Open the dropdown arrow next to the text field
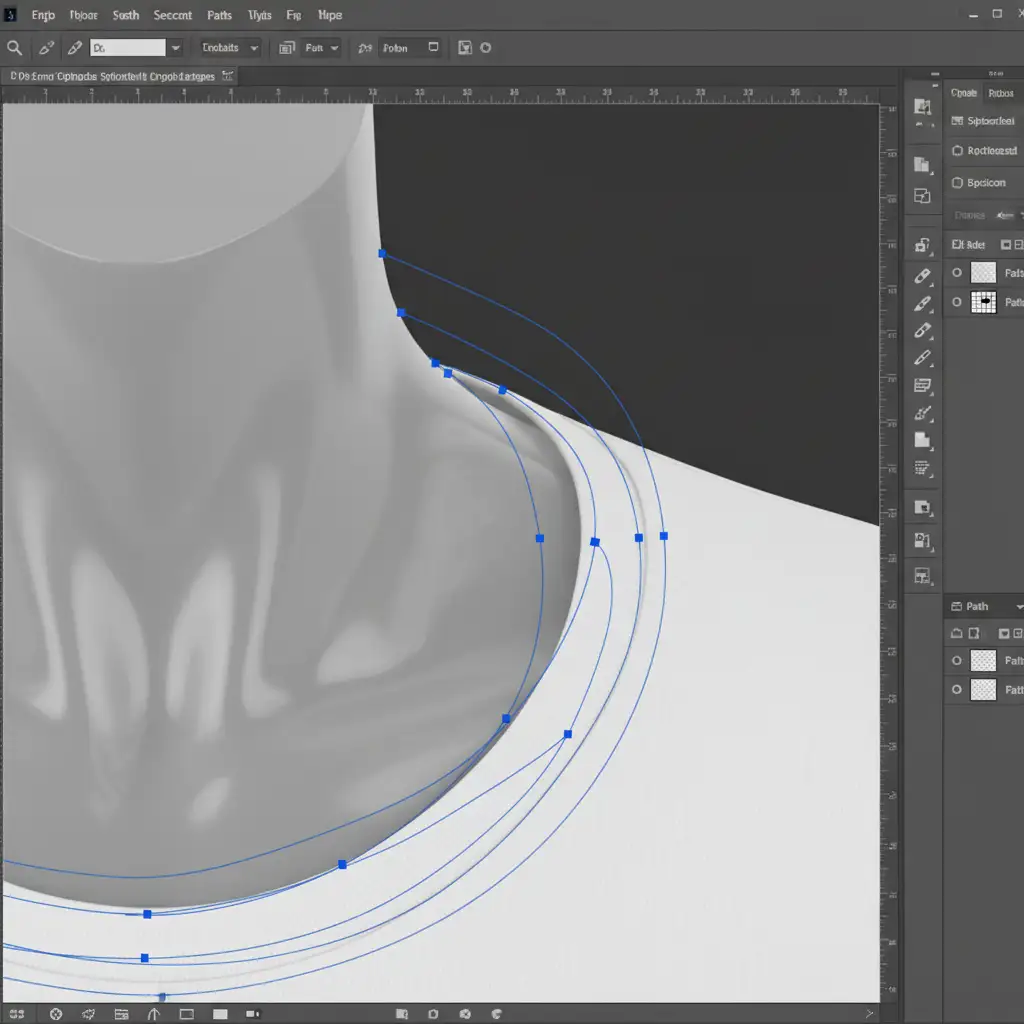Image resolution: width=1024 pixels, height=1024 pixels. point(176,47)
